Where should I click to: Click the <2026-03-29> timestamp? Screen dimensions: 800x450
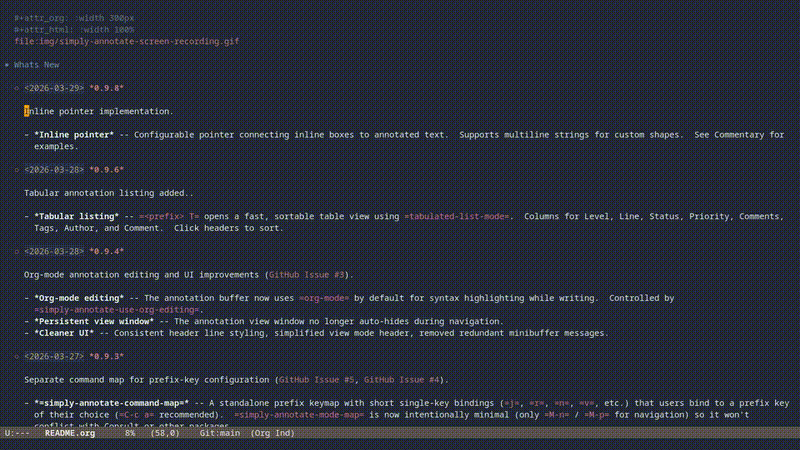pos(54,88)
